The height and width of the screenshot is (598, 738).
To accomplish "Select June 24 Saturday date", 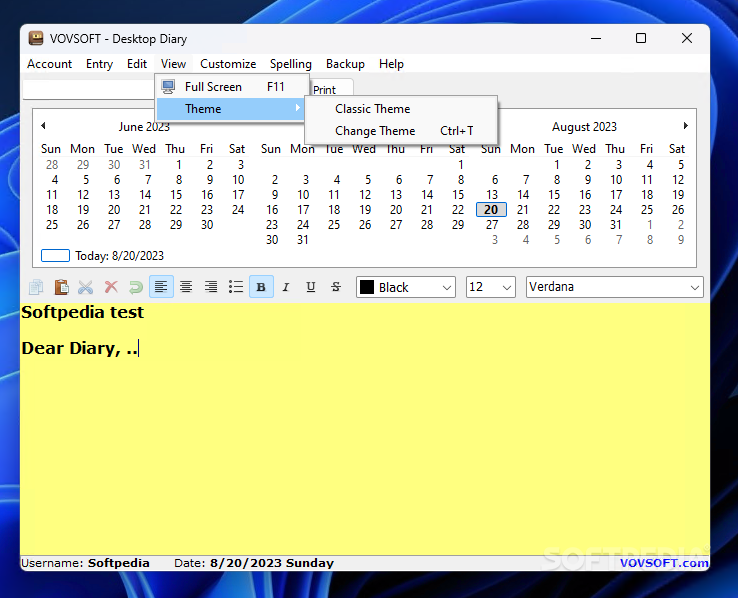I will (238, 210).
